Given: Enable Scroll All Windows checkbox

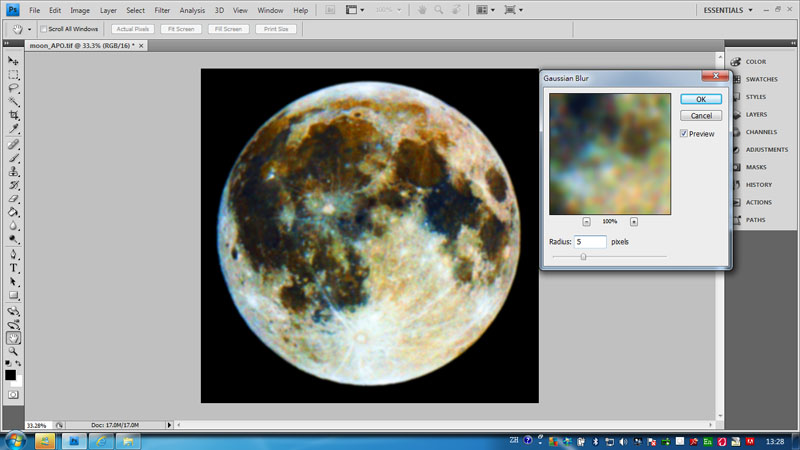Looking at the screenshot, I should [44, 29].
